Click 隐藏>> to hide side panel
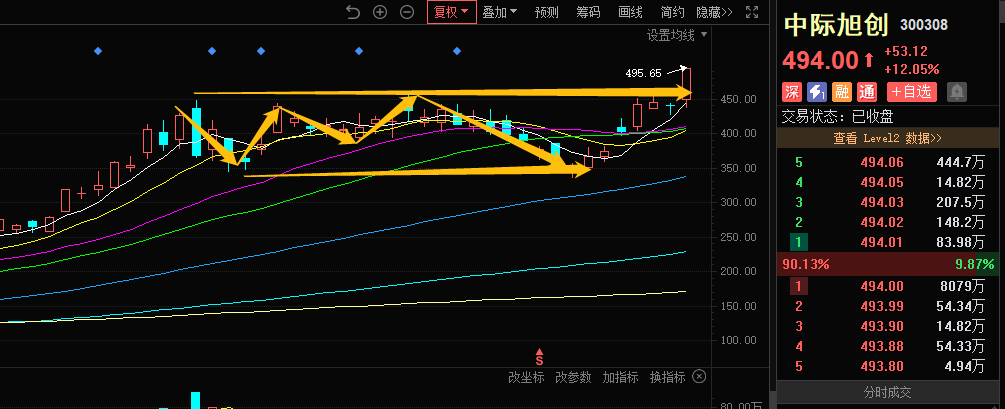 click(x=714, y=12)
